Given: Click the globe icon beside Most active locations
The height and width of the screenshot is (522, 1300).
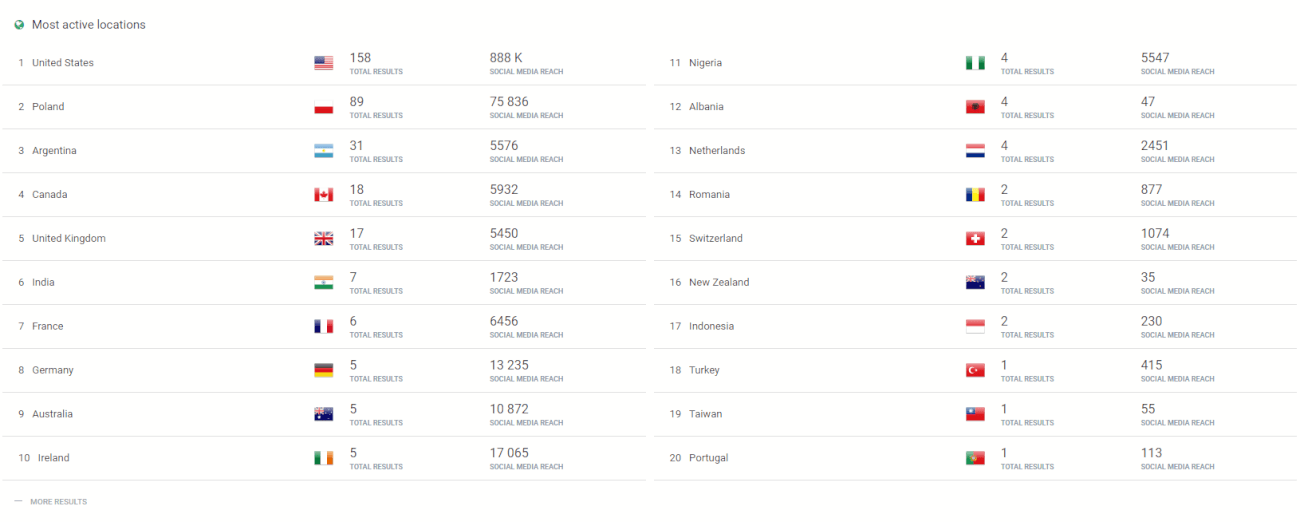Looking at the screenshot, I should (x=19, y=25).
